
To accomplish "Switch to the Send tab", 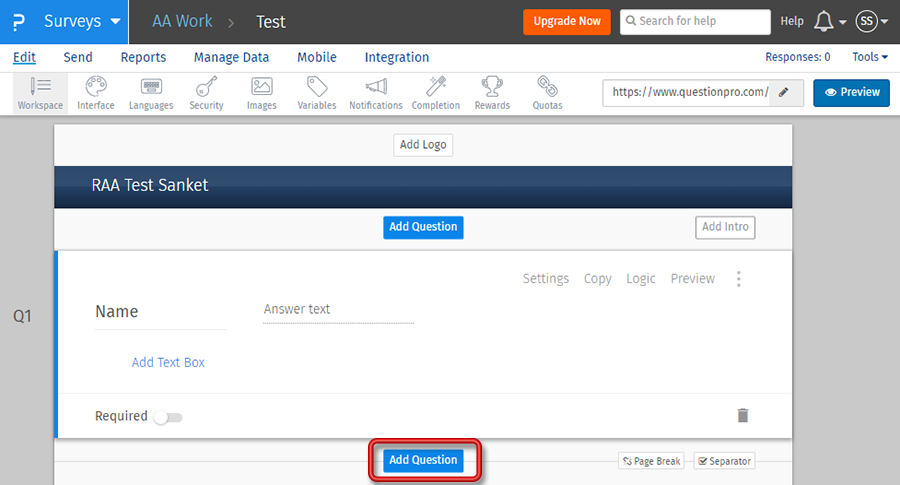I will [x=77, y=57].
